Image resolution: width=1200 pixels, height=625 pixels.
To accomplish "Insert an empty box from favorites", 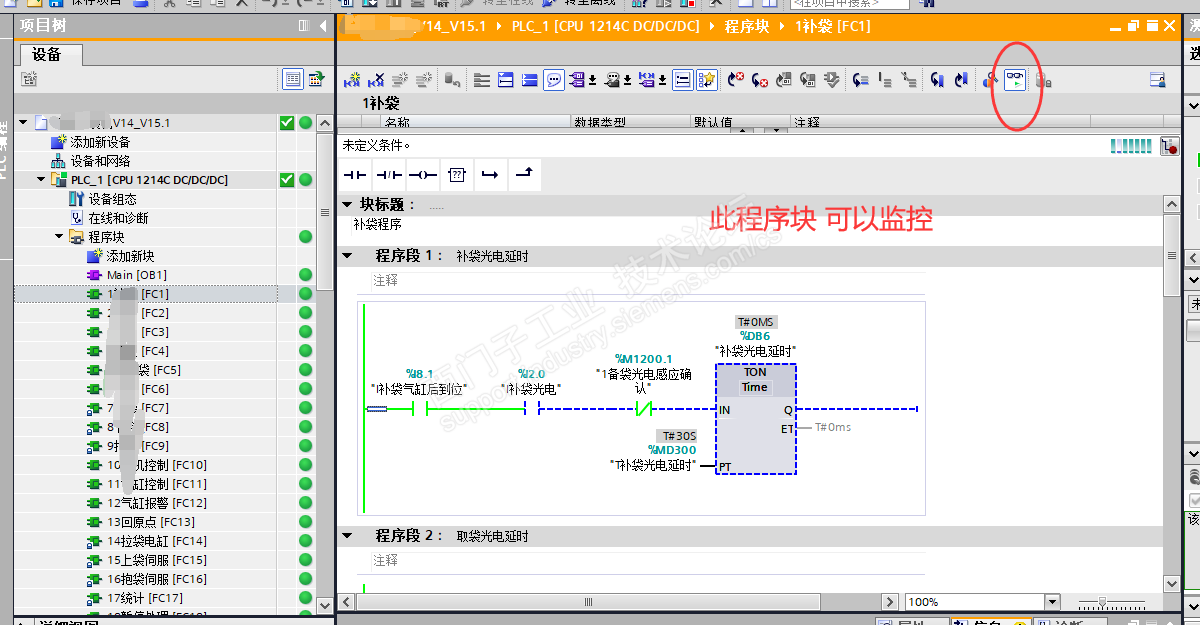I will (456, 175).
